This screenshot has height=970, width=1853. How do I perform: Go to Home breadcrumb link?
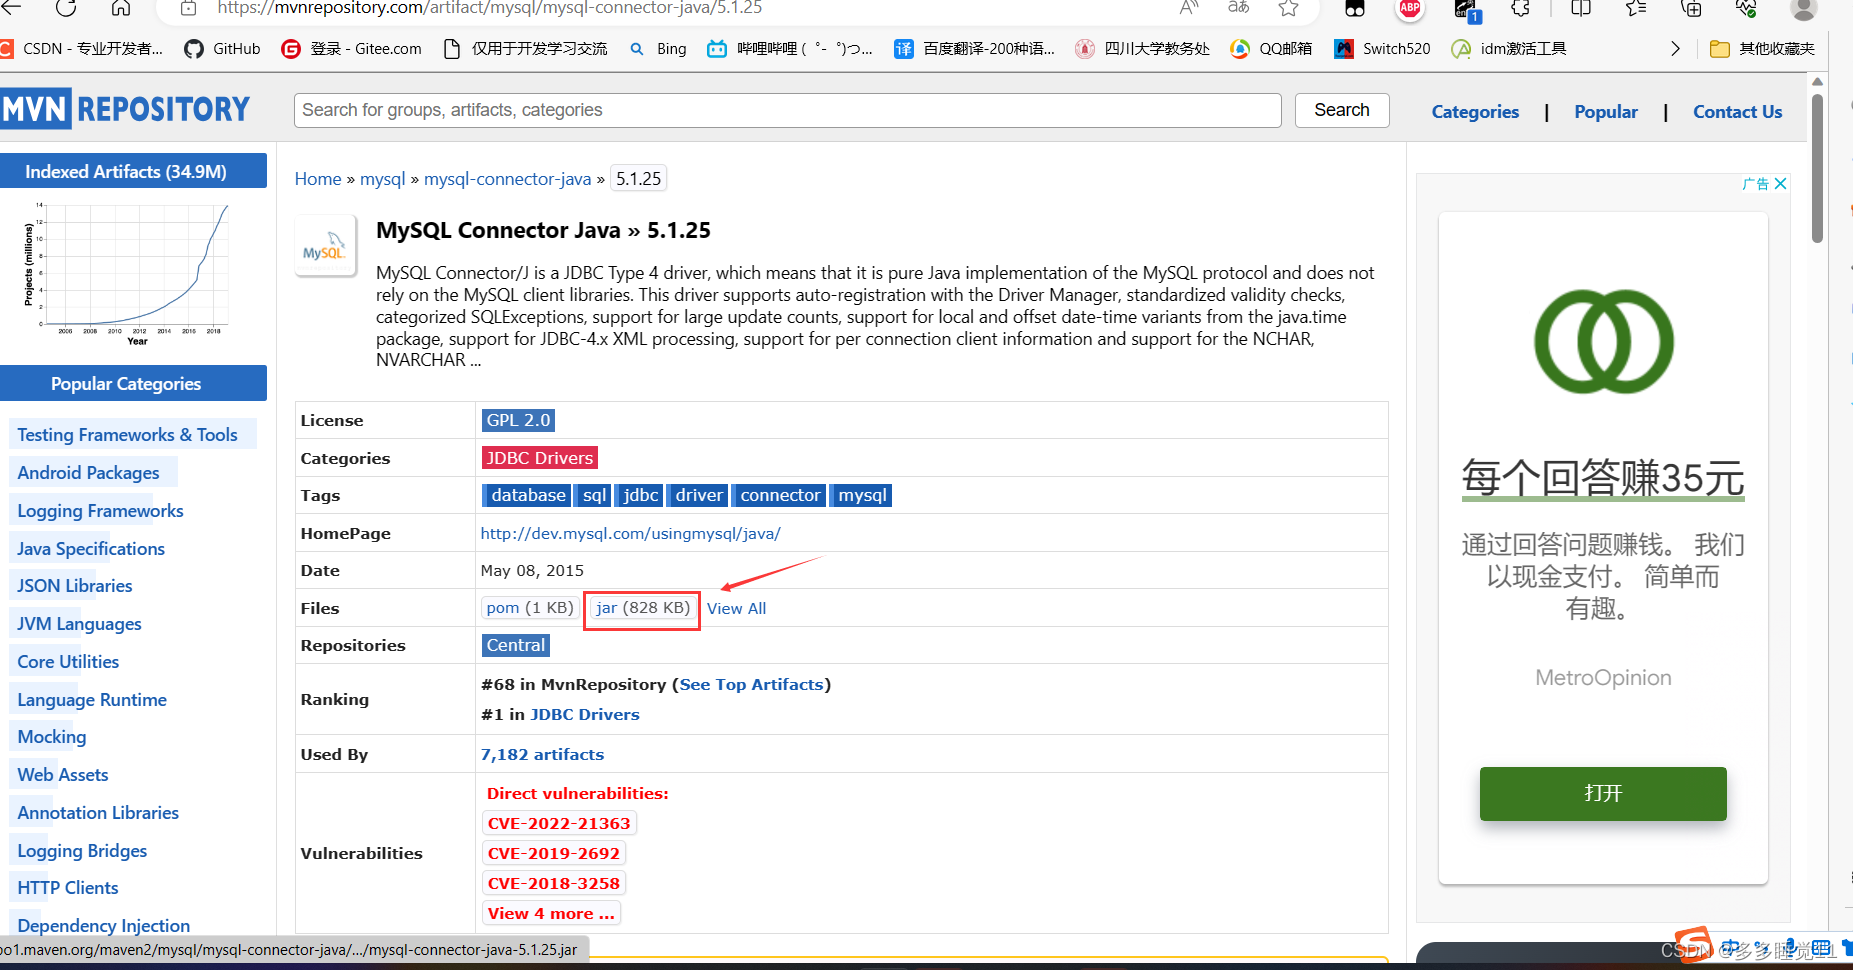(x=318, y=179)
